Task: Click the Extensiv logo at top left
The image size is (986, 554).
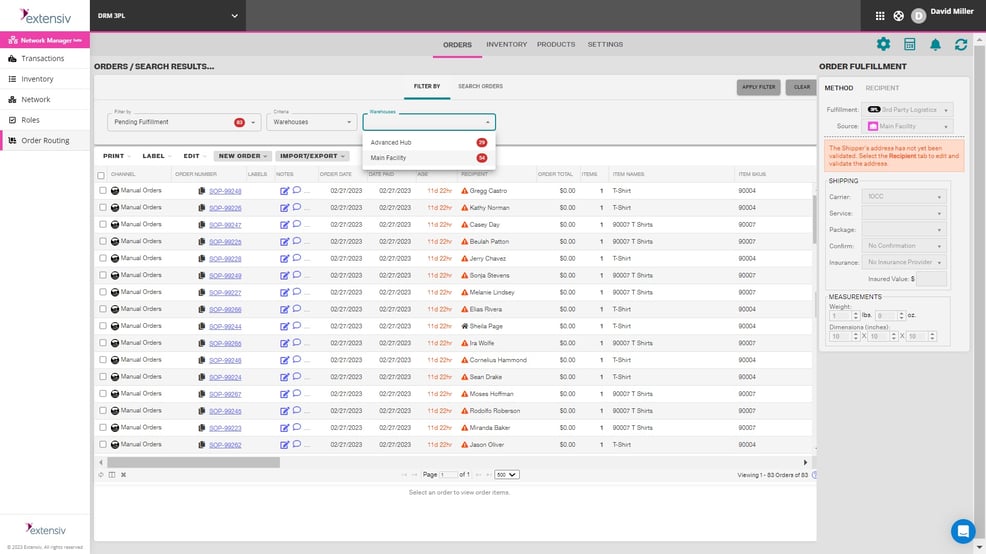Action: point(45,16)
